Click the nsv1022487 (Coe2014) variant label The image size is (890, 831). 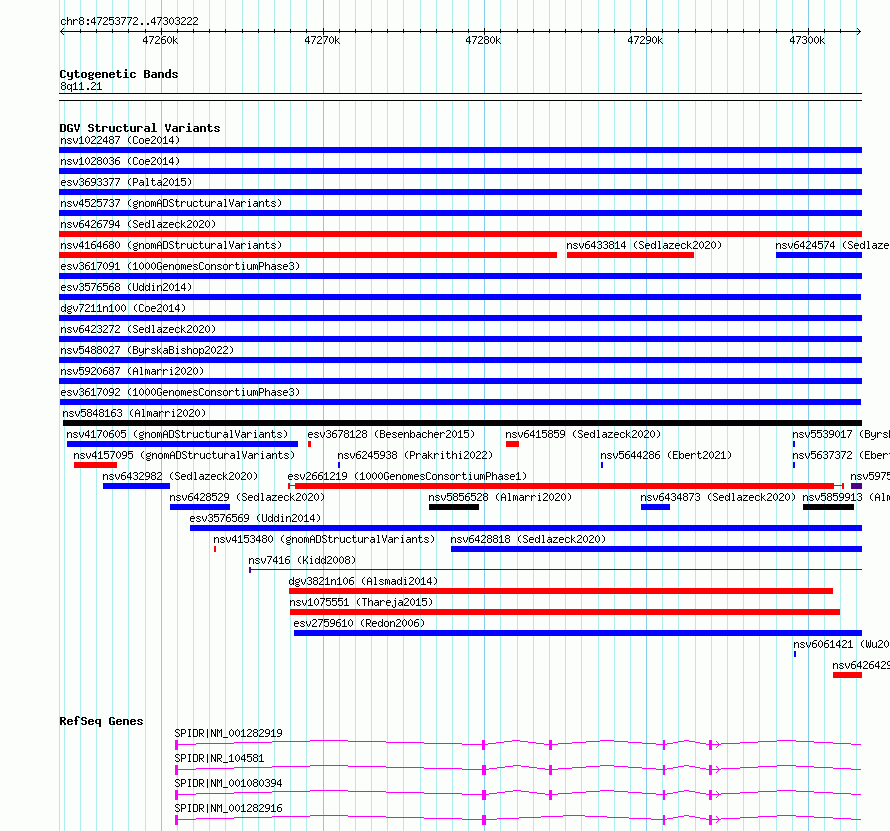(120, 140)
